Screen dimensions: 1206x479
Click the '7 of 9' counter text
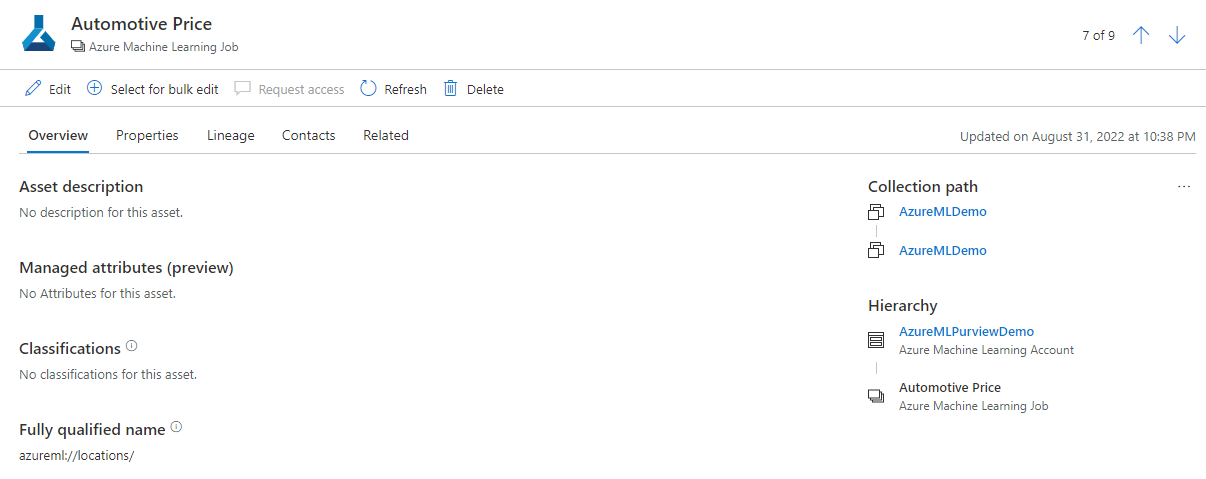(1098, 35)
